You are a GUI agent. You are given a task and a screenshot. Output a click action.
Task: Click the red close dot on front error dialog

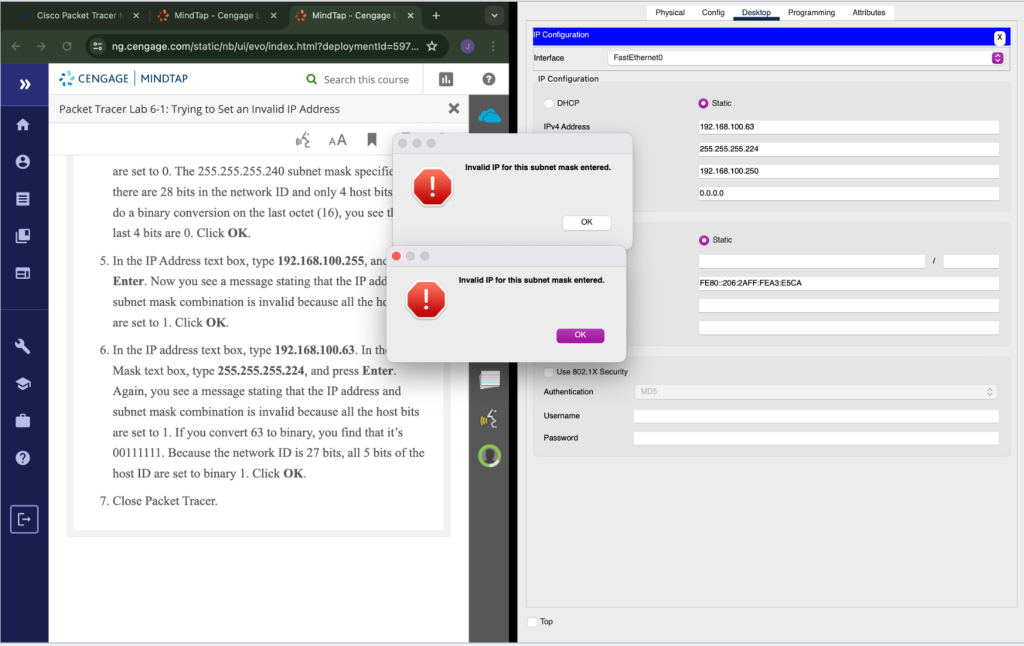coord(396,256)
